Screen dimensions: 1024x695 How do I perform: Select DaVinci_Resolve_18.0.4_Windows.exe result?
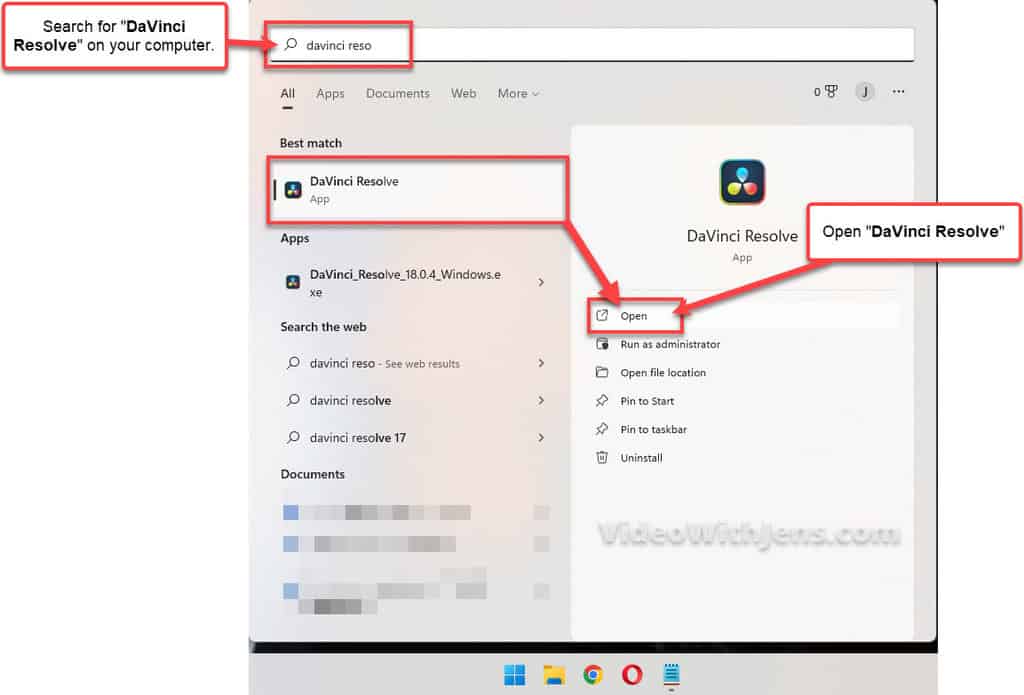coord(417,283)
